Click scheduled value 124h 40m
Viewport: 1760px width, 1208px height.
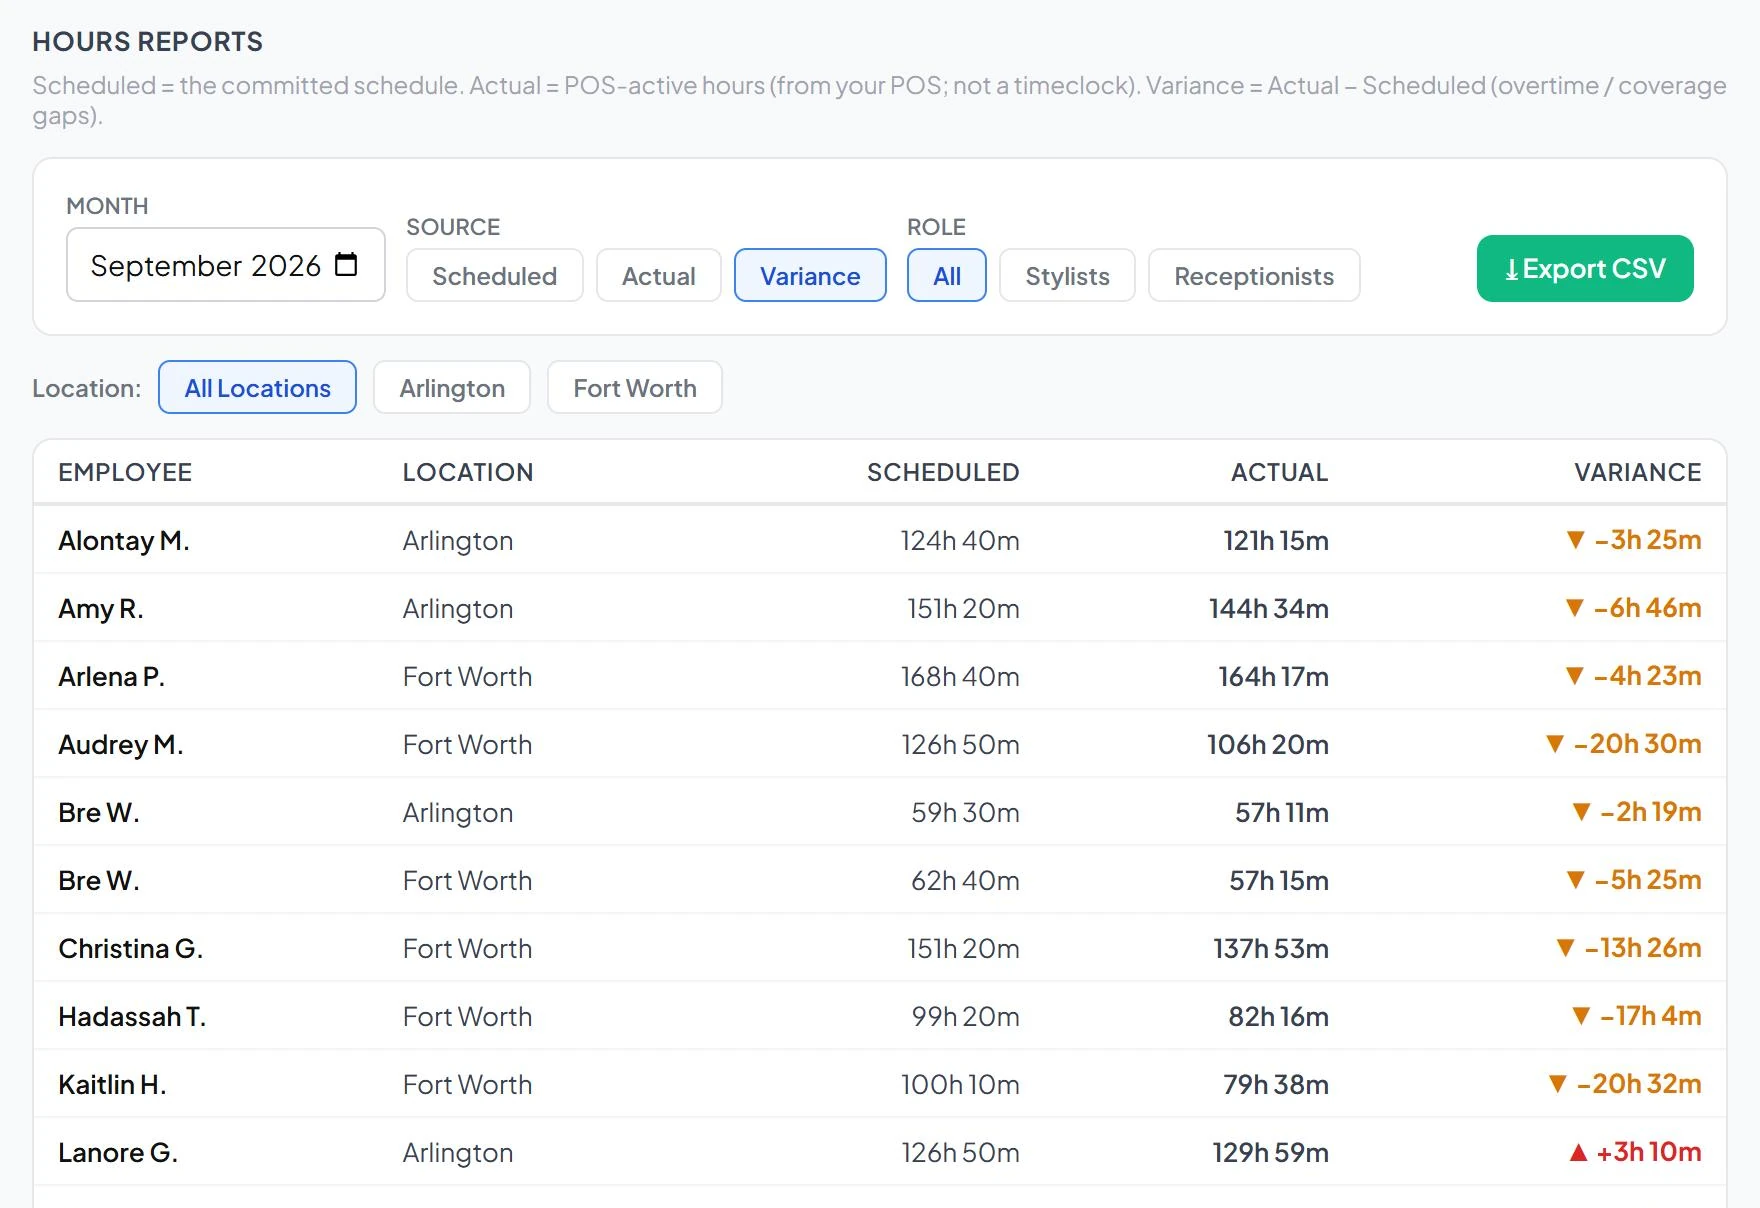coord(960,541)
